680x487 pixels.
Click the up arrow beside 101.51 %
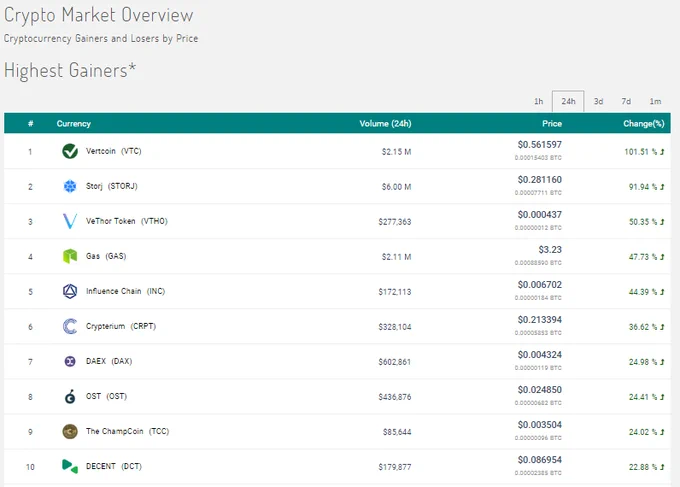662,152
